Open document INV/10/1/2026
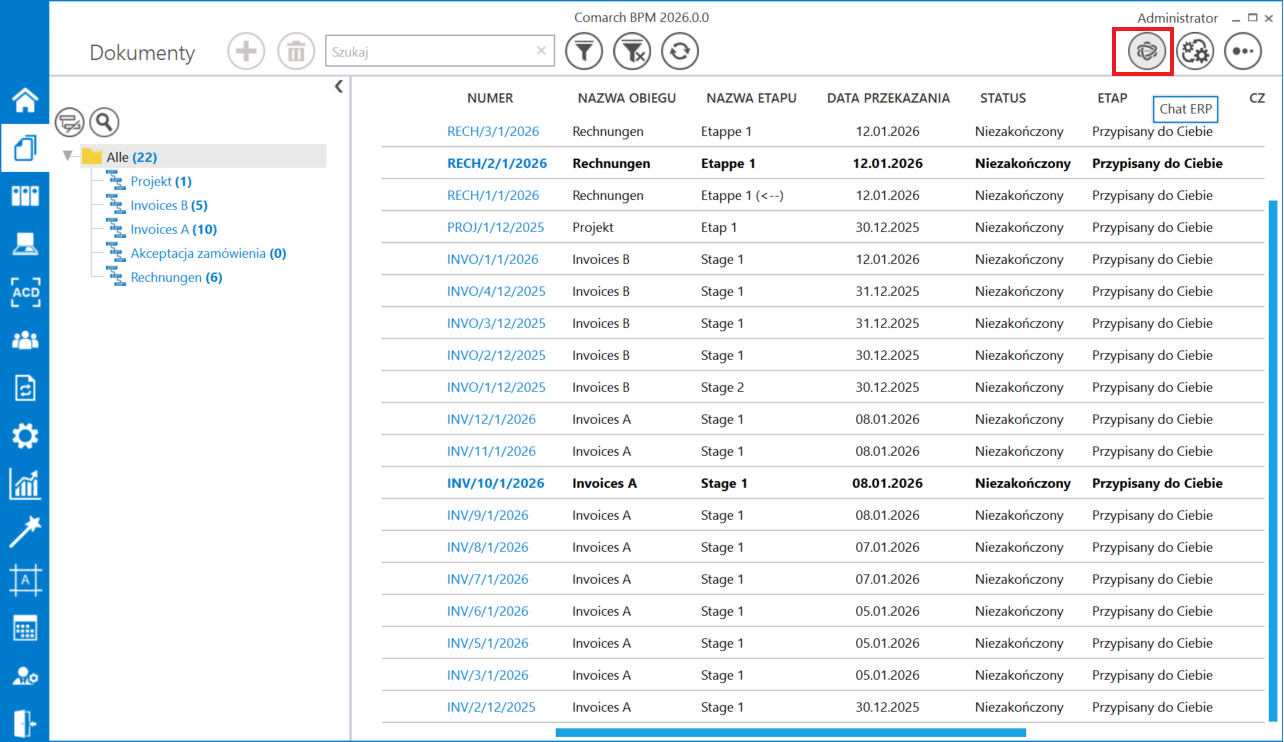 coord(495,483)
